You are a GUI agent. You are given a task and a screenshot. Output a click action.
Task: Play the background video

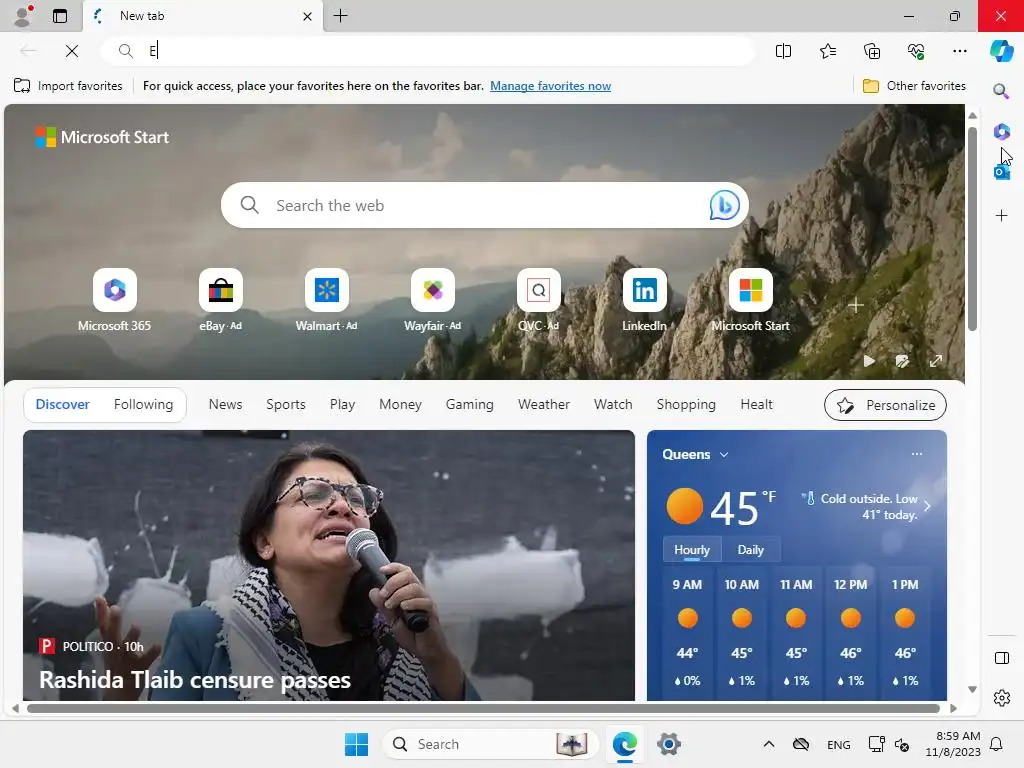[x=869, y=360]
